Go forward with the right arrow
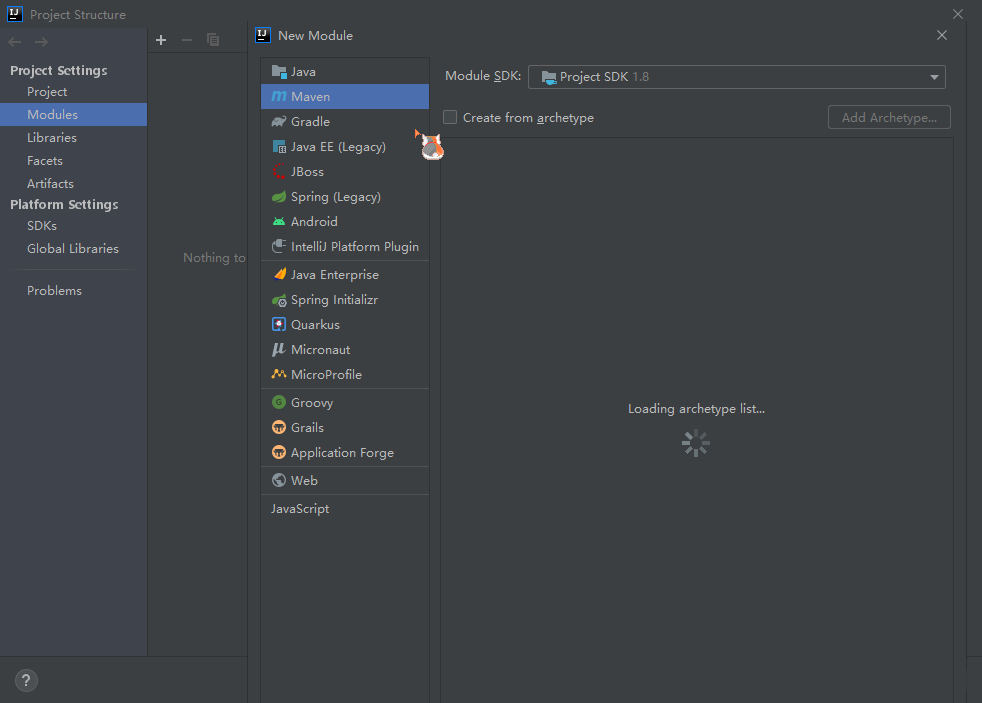 pos(41,42)
